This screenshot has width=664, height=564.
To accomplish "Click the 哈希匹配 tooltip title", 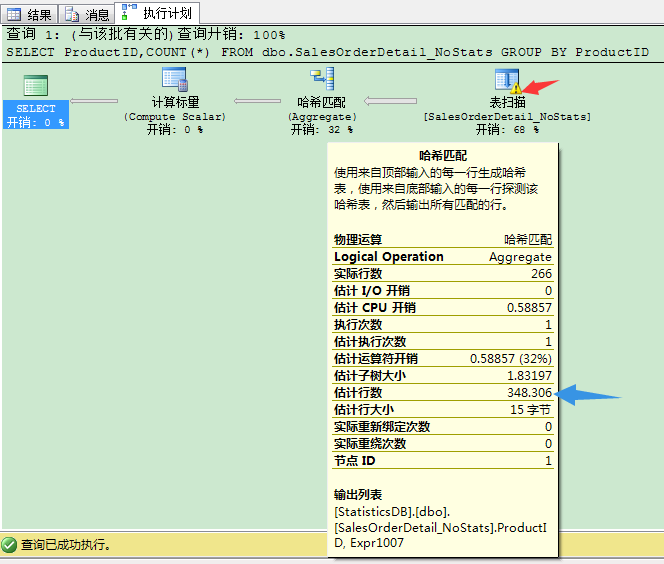I will coord(443,155).
